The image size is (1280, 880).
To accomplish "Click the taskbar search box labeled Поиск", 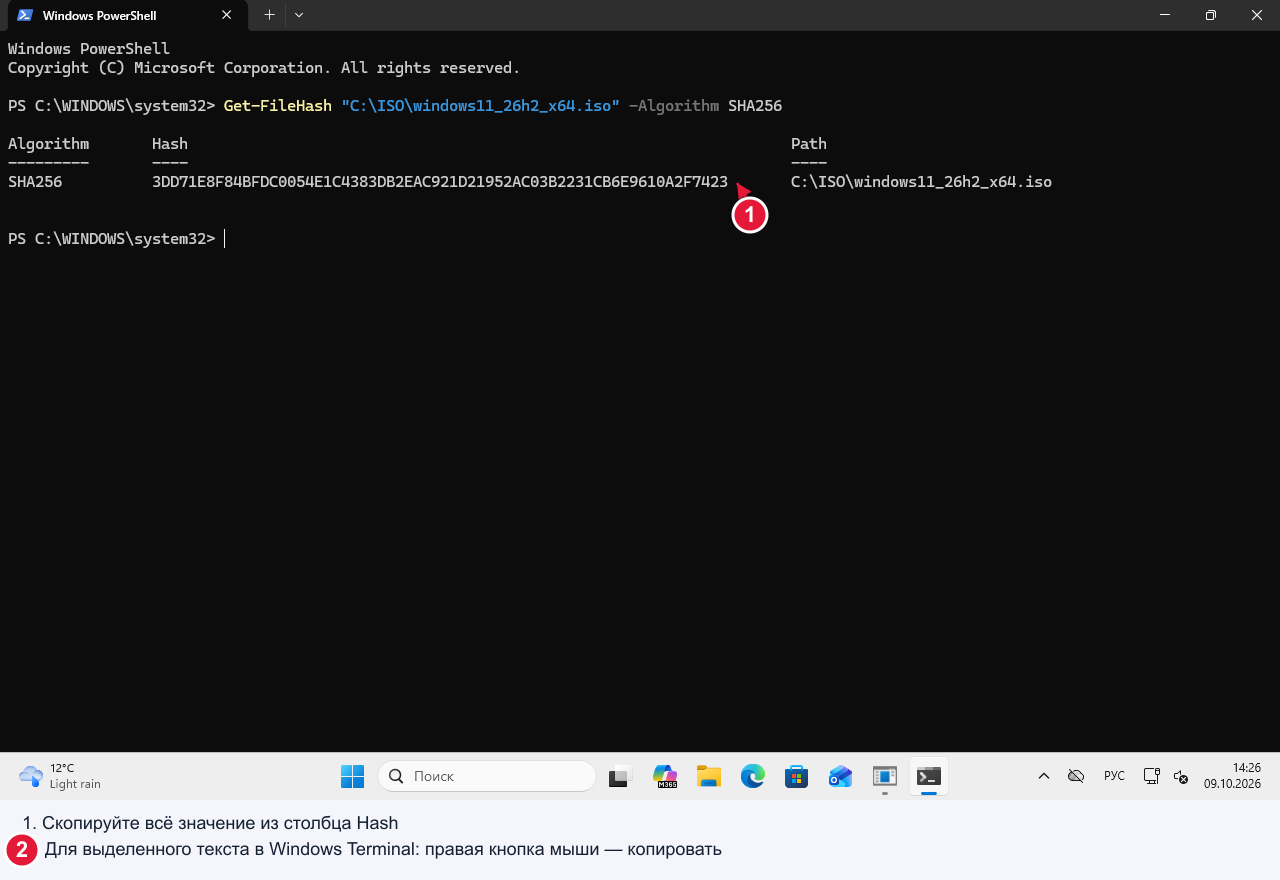I will pos(487,776).
